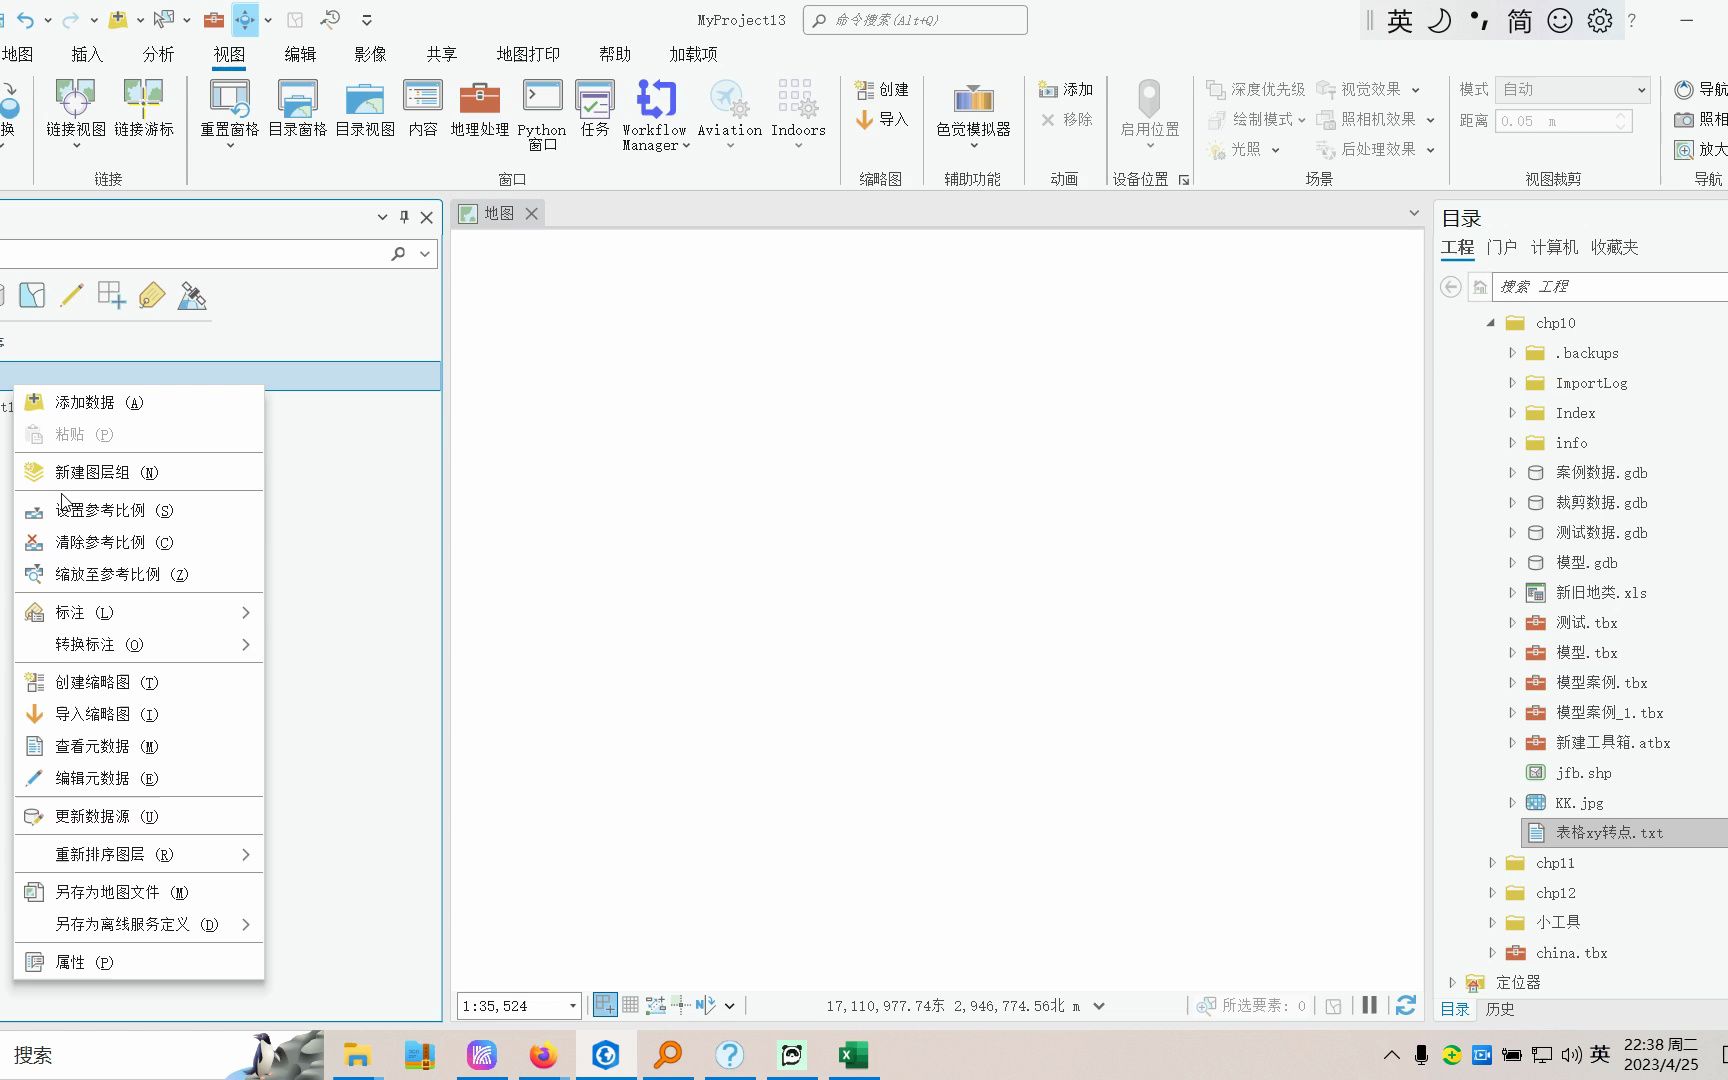Select the Aviation tool in the ribbon
1728x1080 pixels.
[729, 110]
